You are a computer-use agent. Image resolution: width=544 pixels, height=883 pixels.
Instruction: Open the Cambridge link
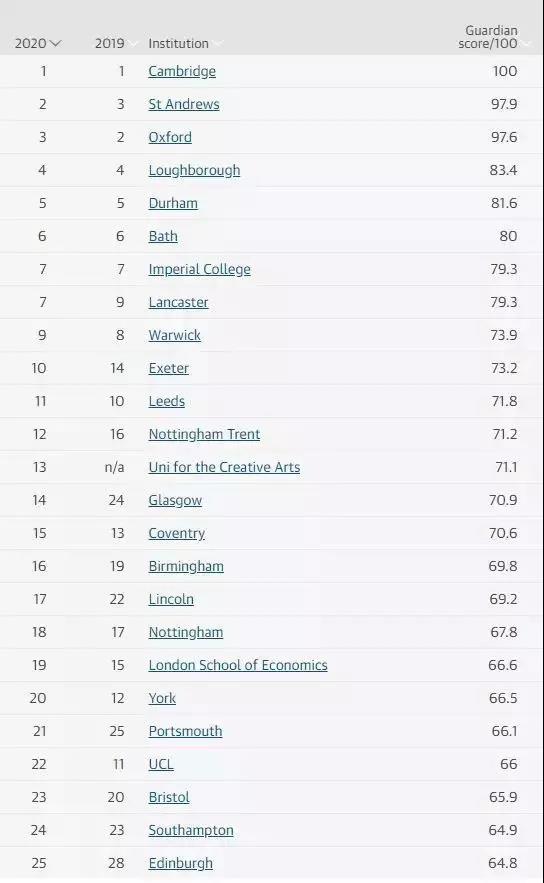pos(182,72)
